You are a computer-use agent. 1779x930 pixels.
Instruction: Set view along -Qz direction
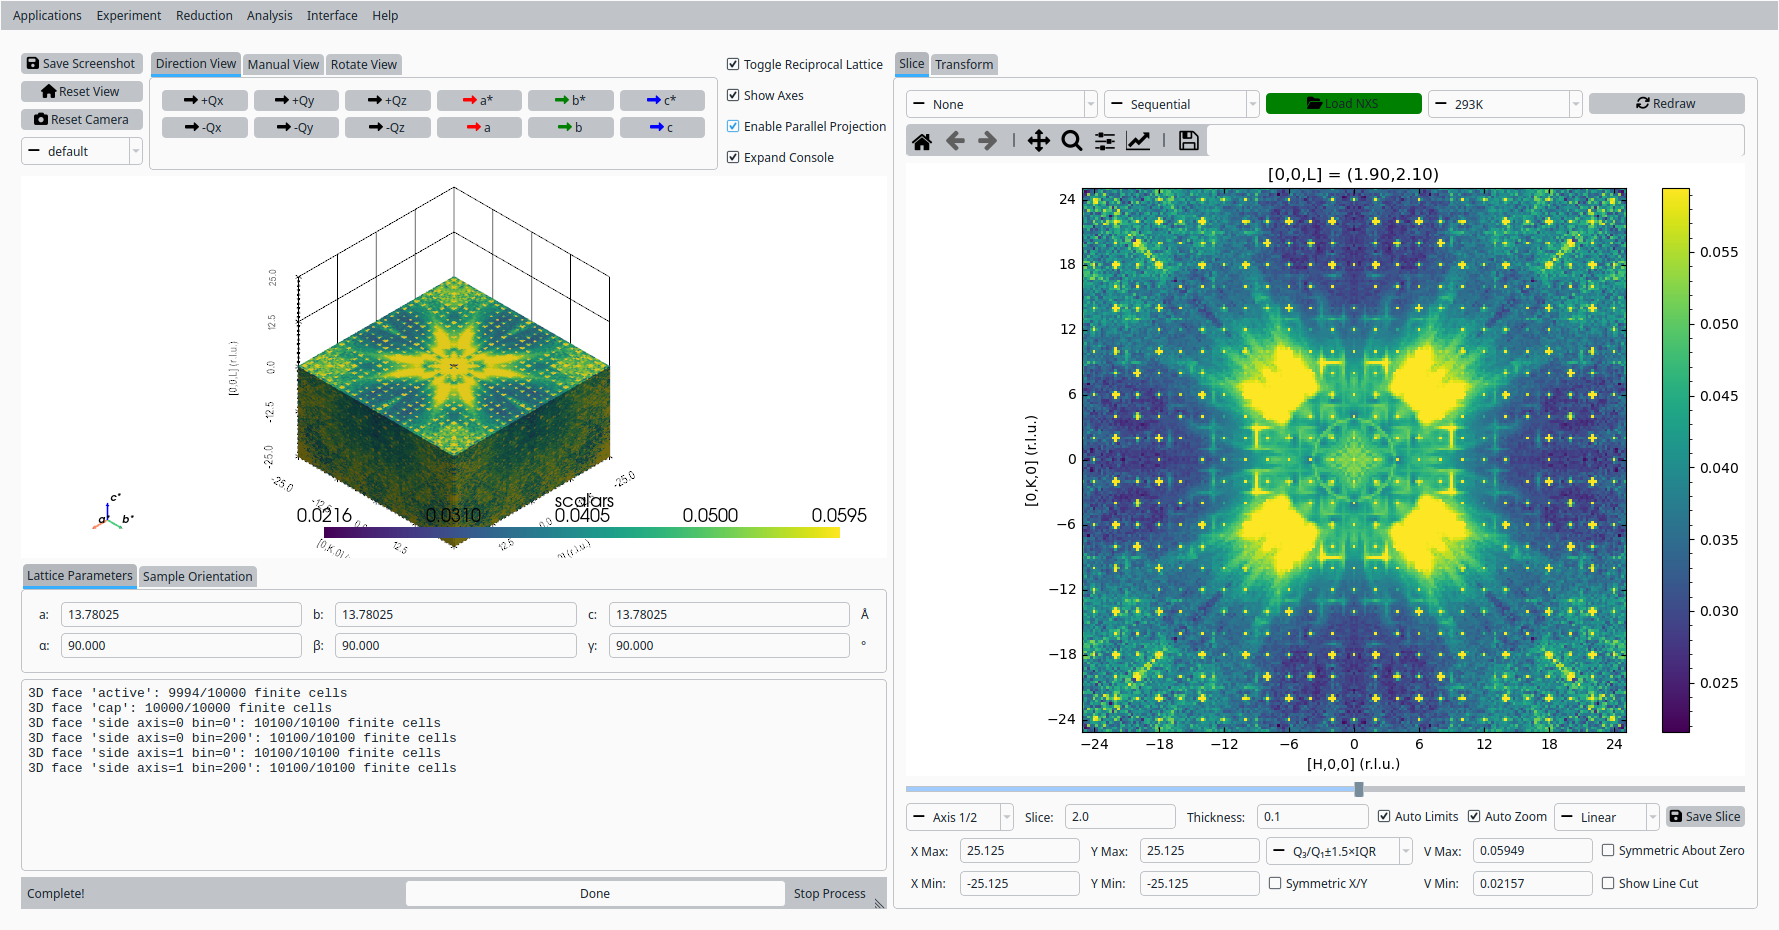(388, 127)
